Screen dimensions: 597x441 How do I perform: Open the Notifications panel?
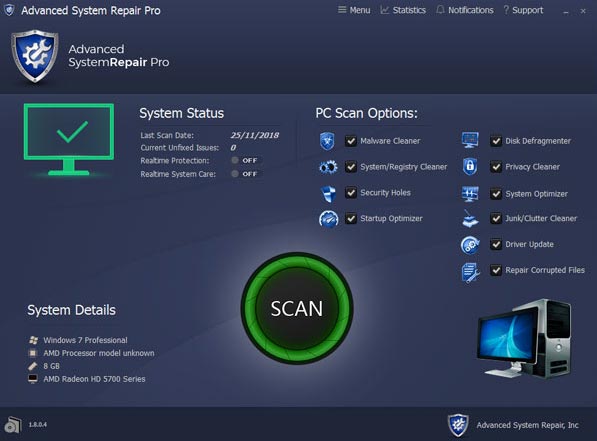[465, 10]
